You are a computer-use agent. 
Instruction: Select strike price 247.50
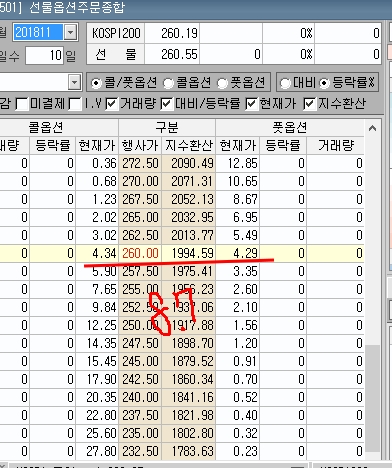(140, 343)
